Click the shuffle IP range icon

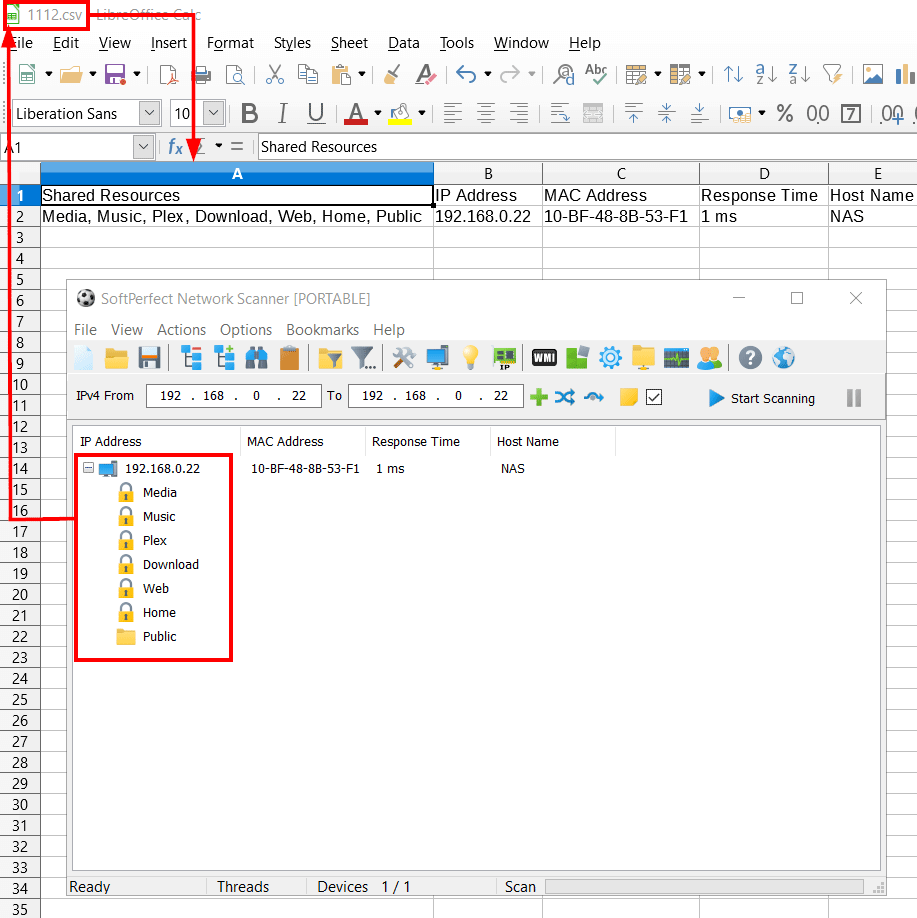[565, 398]
